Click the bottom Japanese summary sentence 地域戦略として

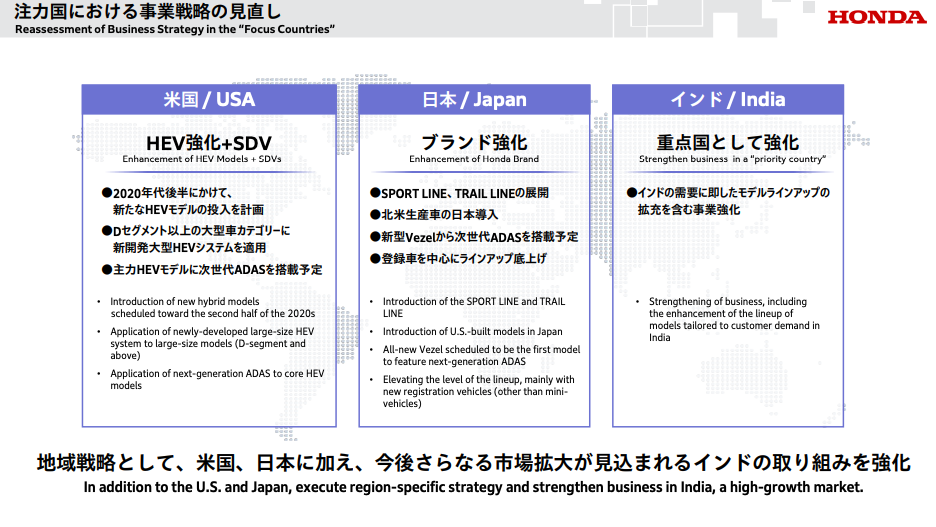point(474,463)
